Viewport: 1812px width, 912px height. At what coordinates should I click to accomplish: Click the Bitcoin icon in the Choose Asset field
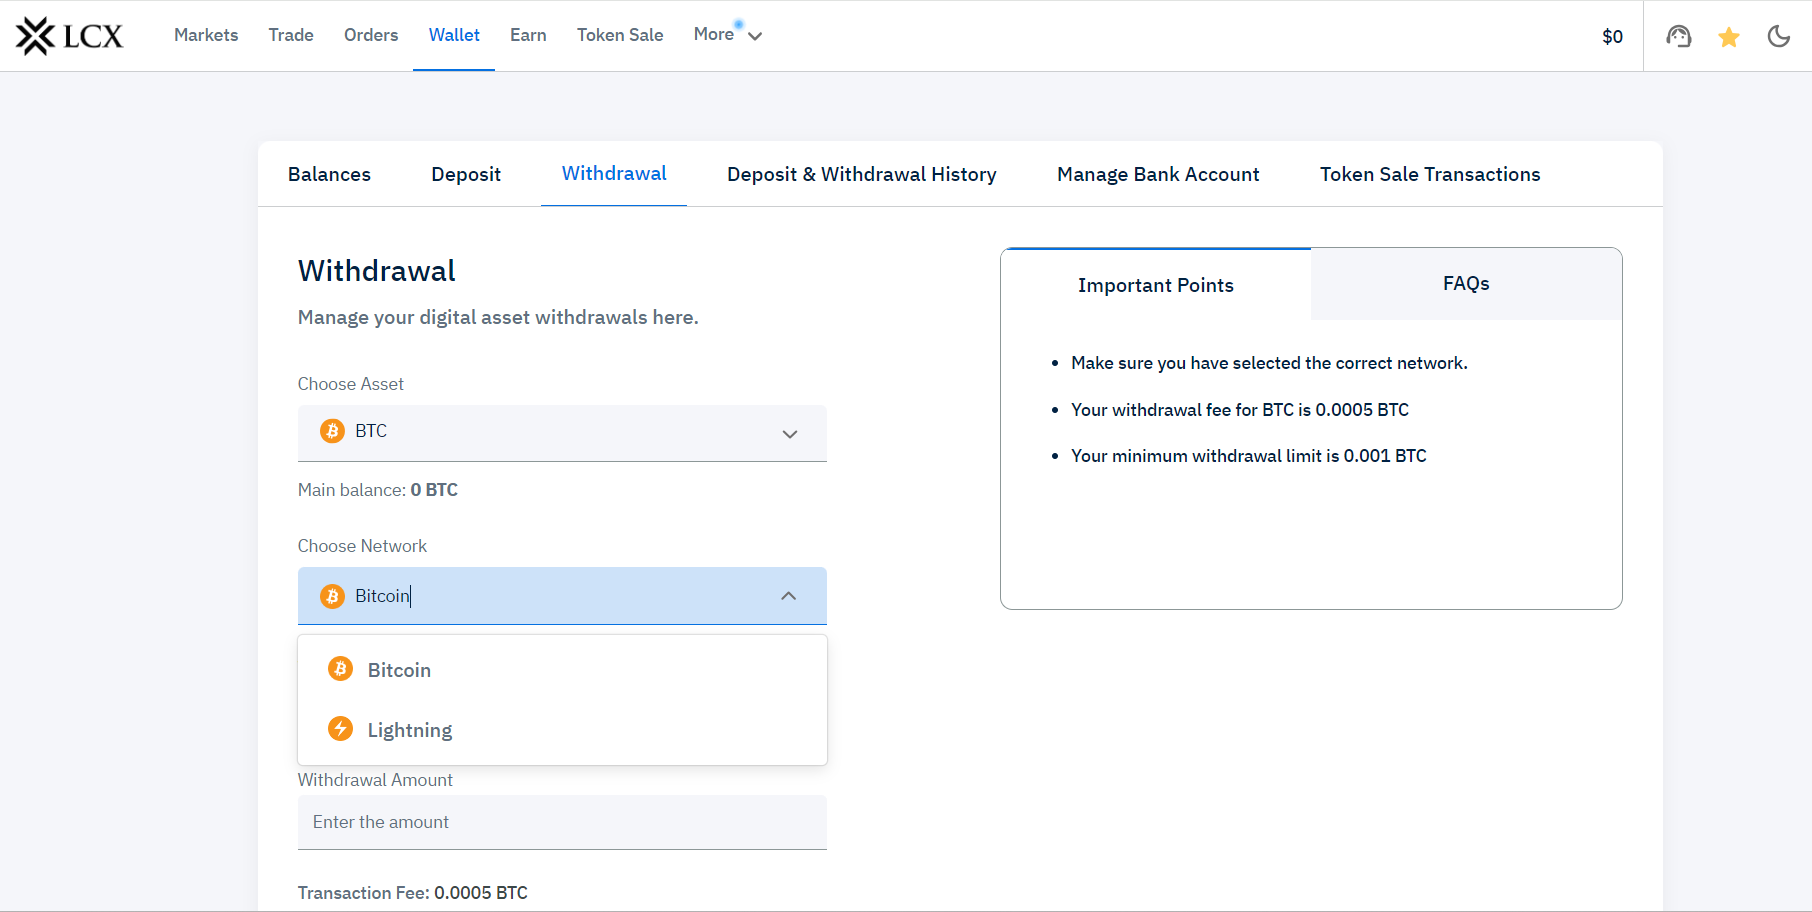(332, 431)
